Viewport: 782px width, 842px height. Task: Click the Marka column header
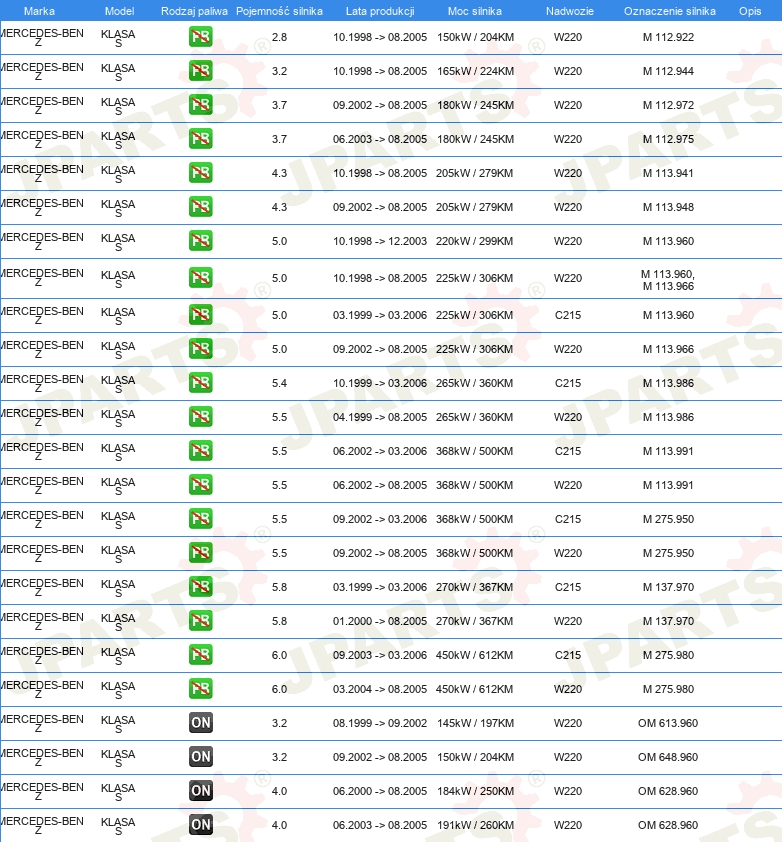39,11
